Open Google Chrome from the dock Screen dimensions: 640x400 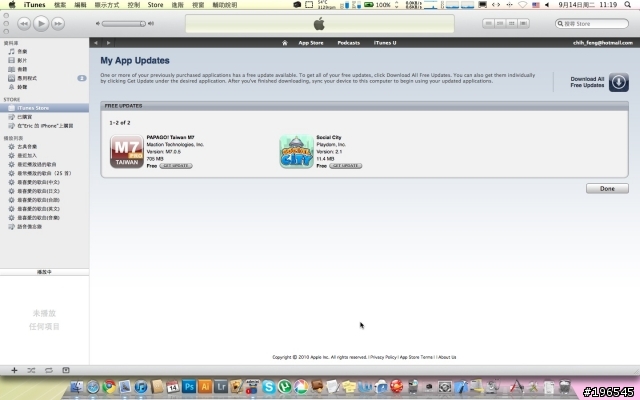109,387
